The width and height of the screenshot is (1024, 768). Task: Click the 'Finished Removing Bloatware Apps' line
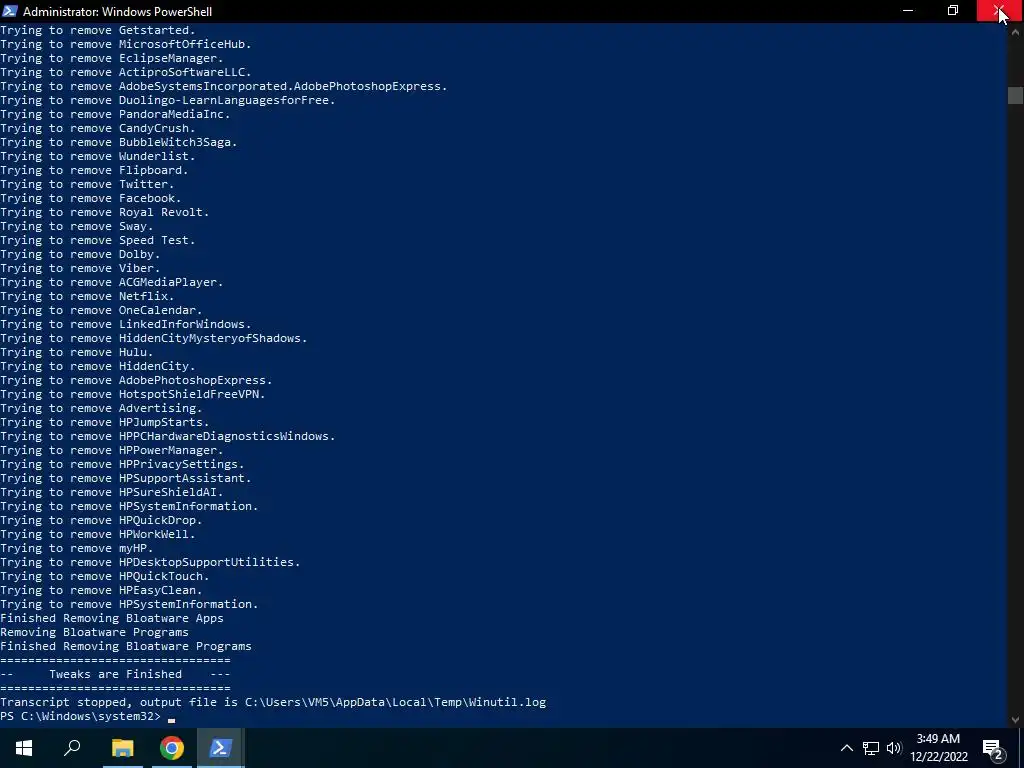(x=112, y=618)
